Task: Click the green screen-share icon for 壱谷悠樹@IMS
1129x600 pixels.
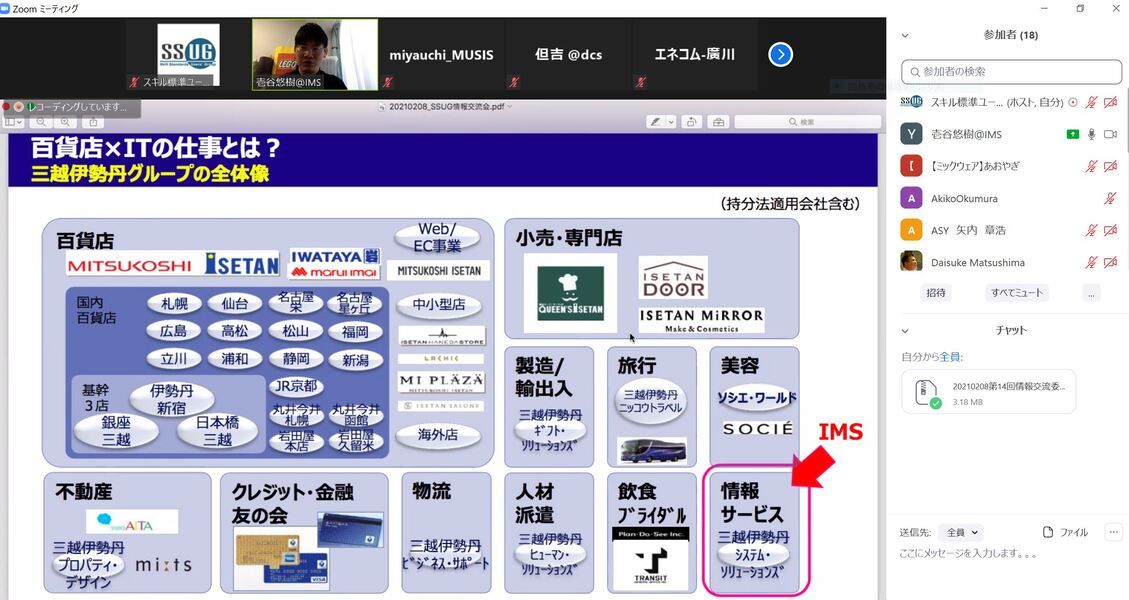Action: [1073, 134]
